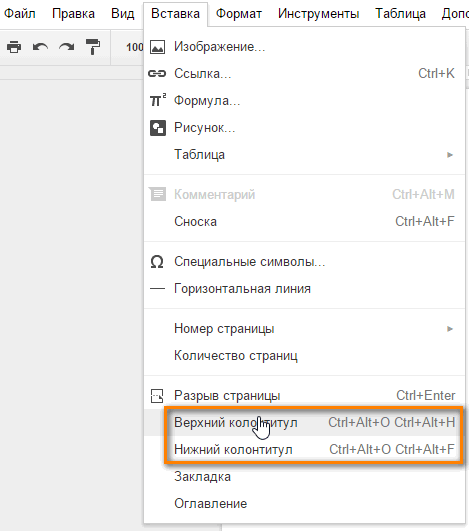Click the omega special symbols icon
Viewport: 469px width, 531px height.
pos(157,262)
